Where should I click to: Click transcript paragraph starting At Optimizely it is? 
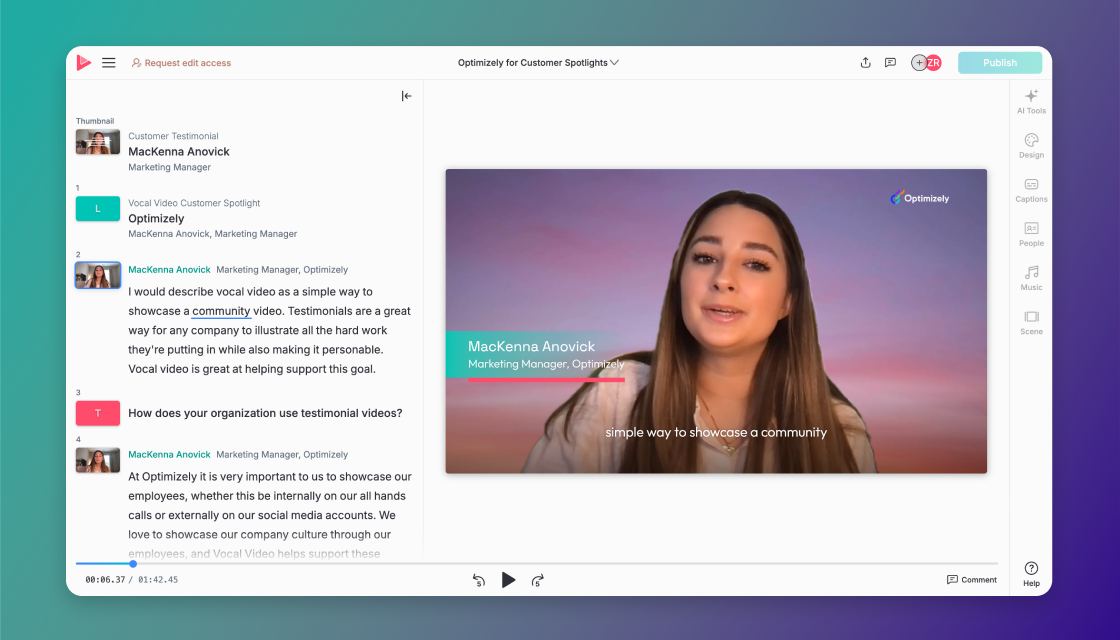[270, 515]
